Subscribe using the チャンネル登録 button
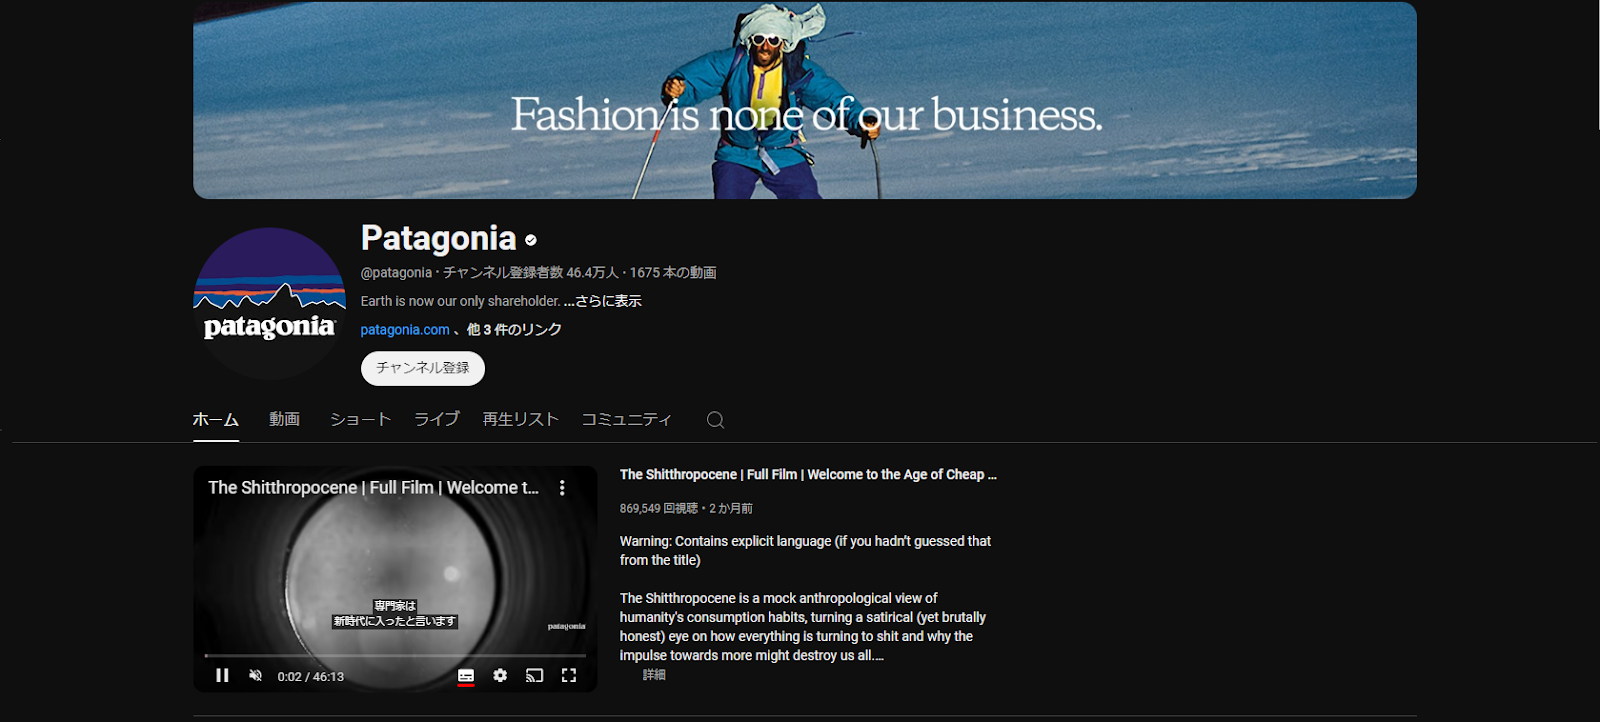Image resolution: width=1600 pixels, height=722 pixels. pos(423,368)
